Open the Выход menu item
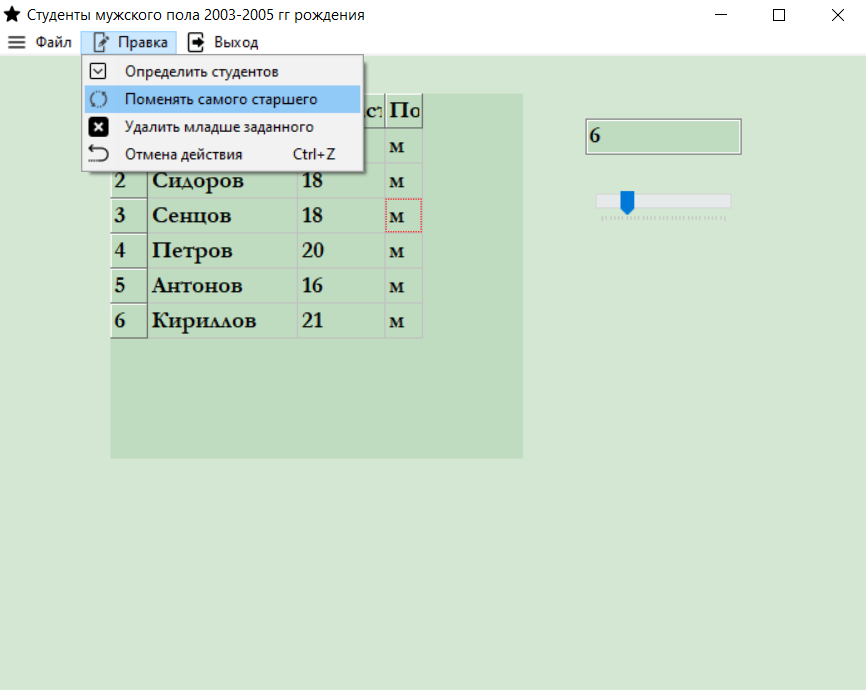Screen dimensions: 866x690 click(x=236, y=42)
